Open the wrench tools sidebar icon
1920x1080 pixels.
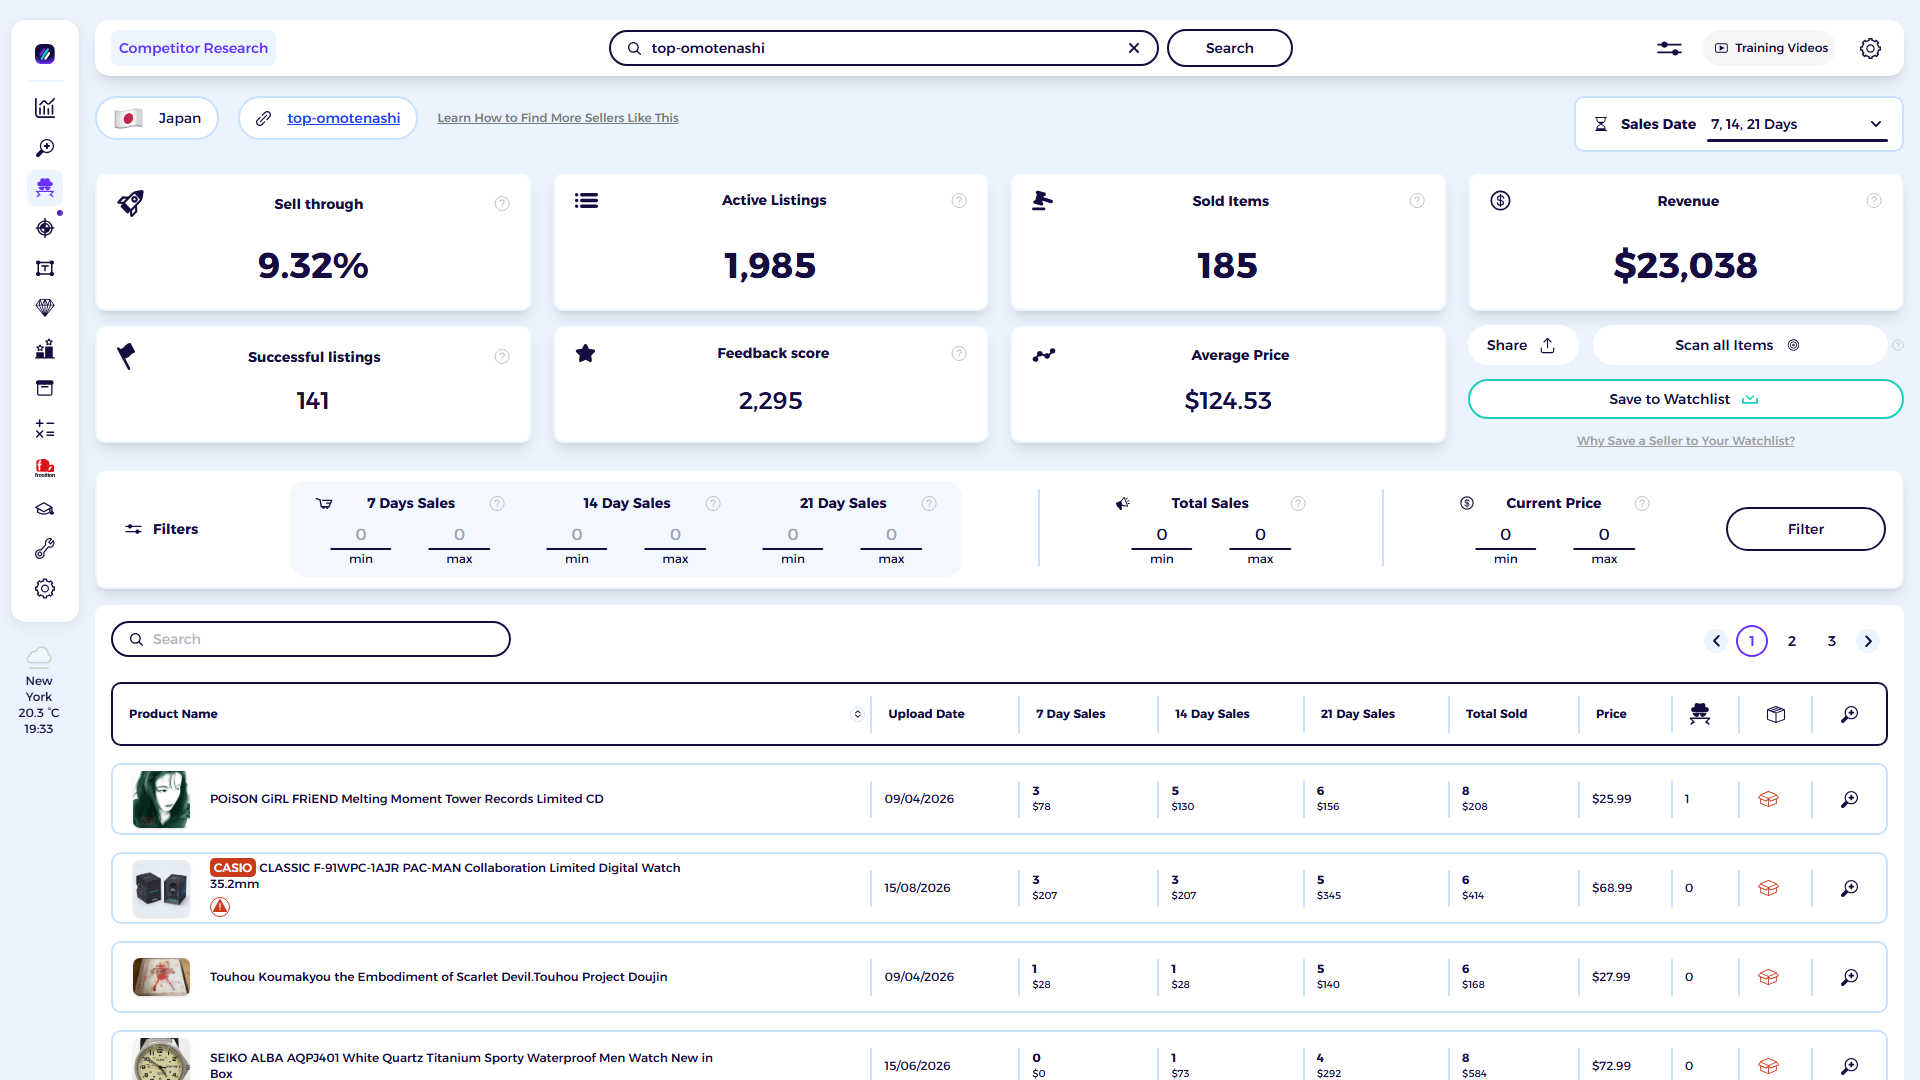click(x=45, y=549)
